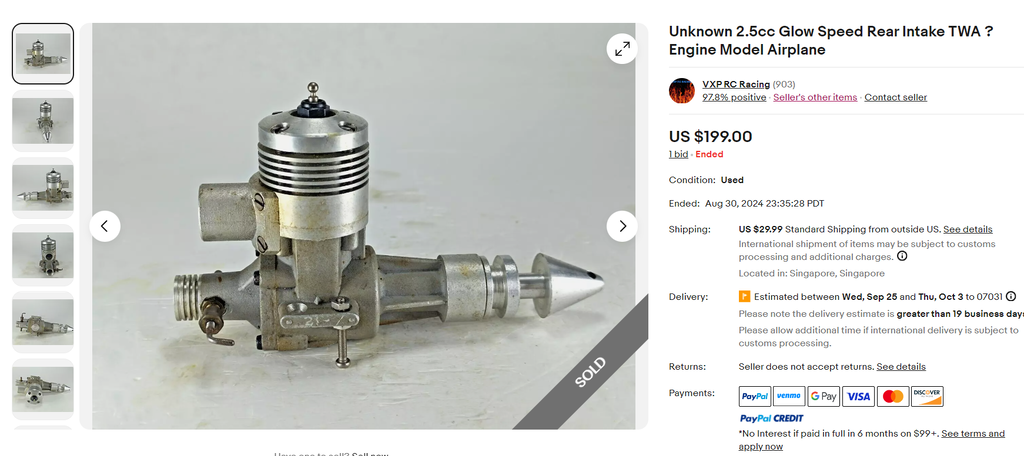The width and height of the screenshot is (1024, 456).
Task: Click the Google Pay payment icon
Action: [824, 397]
